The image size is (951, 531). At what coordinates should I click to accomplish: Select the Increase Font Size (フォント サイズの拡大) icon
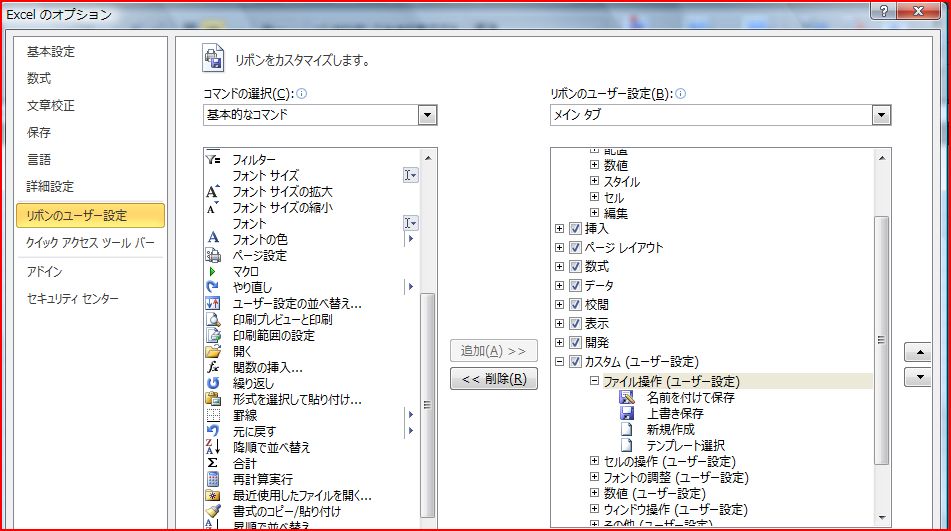212,192
